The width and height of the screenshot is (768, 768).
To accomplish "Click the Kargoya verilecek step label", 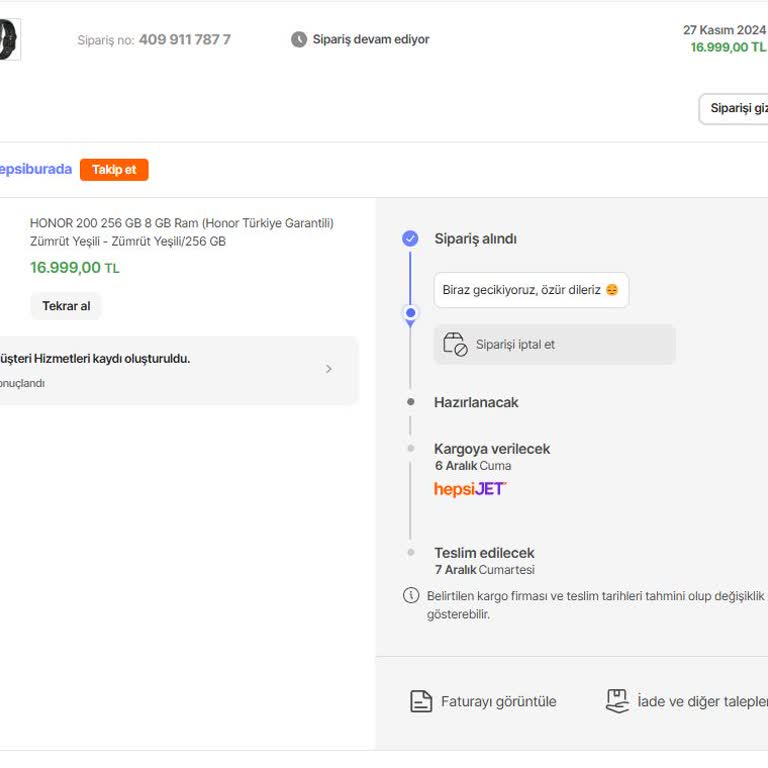I will click(x=492, y=449).
